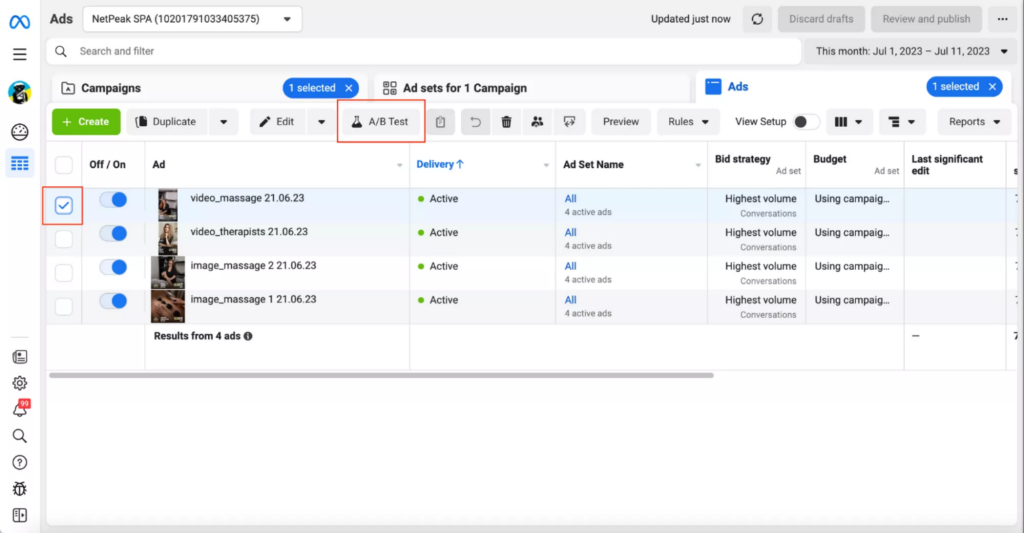1024x533 pixels.
Task: Open notifications bell in left sidebar
Action: 19,410
